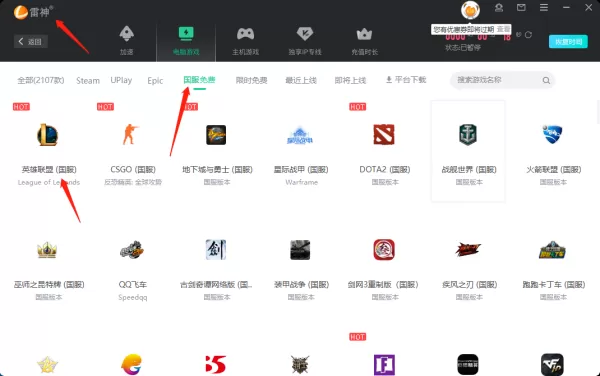
Task: Select the 限时免费 filter
Action: tap(251, 80)
